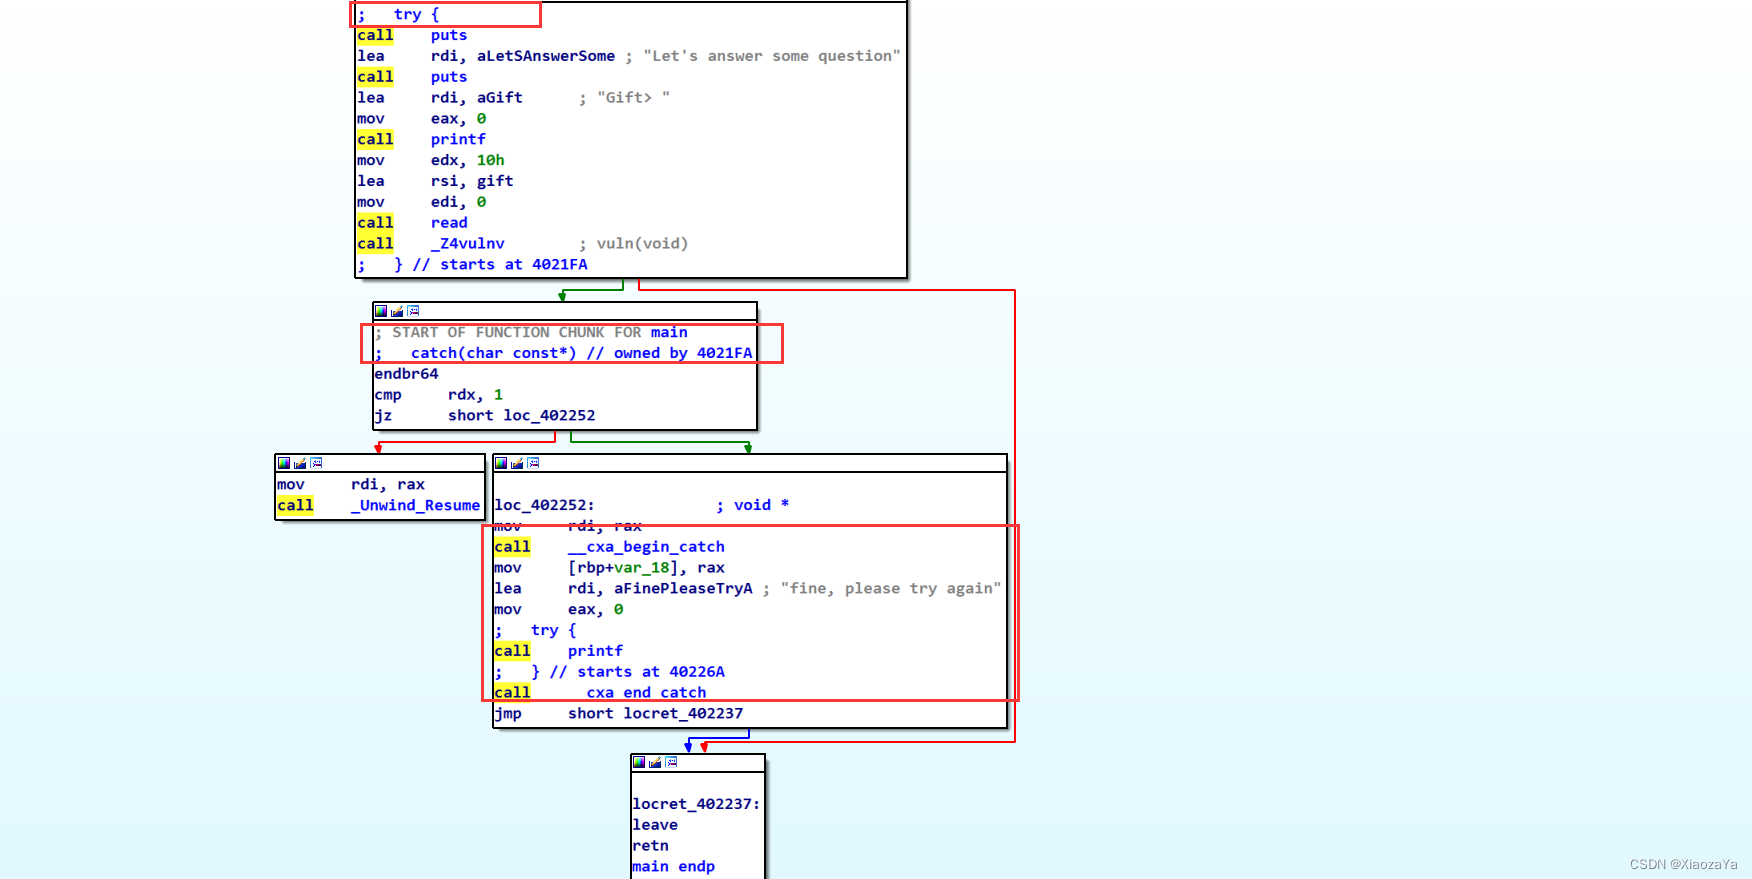
Task: Click the __cxa_begin_catch call
Action: click(646, 547)
